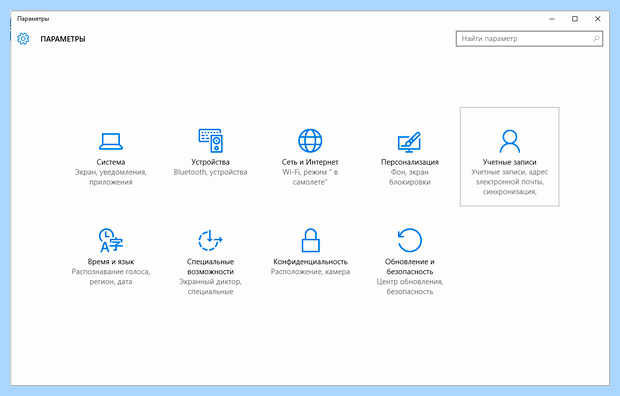Click the Устройства label

pos(210,162)
